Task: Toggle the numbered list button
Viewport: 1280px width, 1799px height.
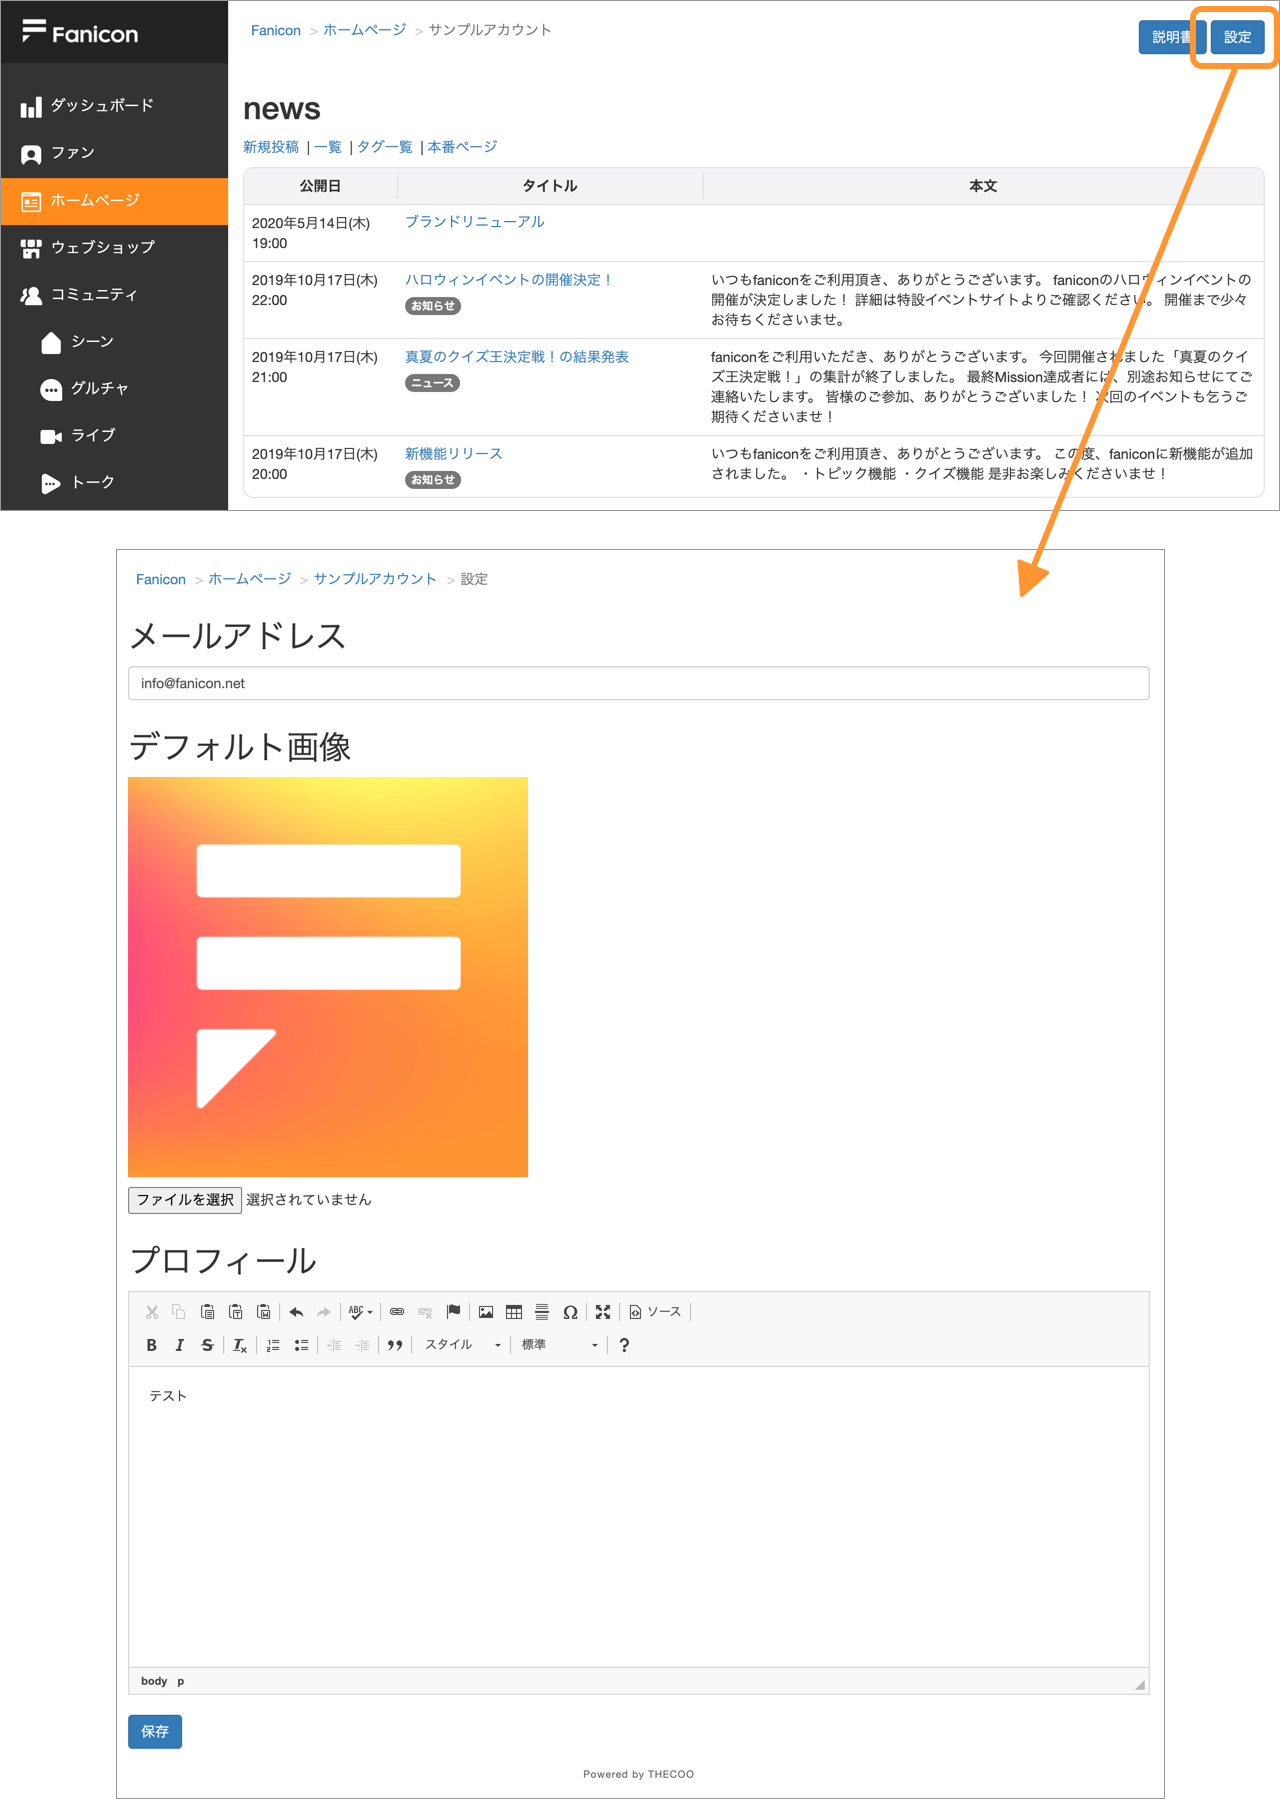Action: click(273, 1345)
